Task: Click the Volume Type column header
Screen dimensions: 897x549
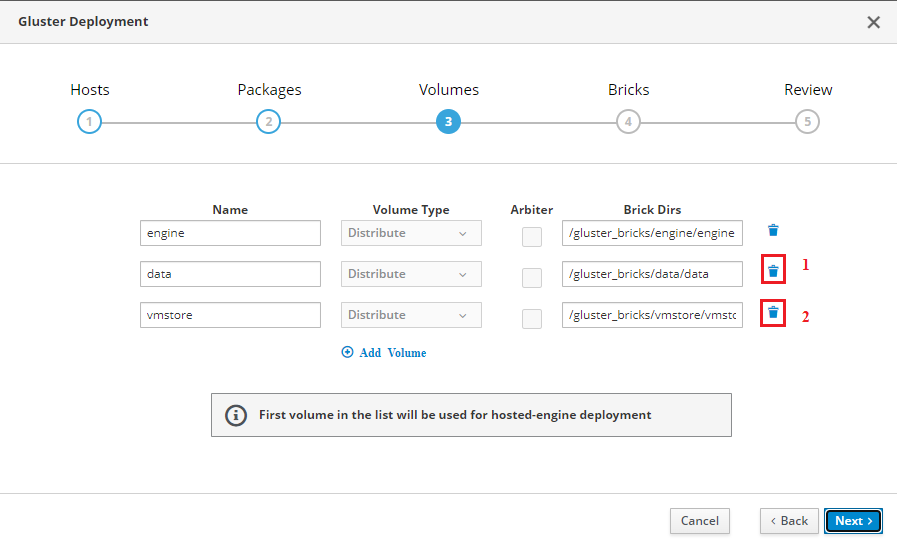Action: tap(411, 210)
